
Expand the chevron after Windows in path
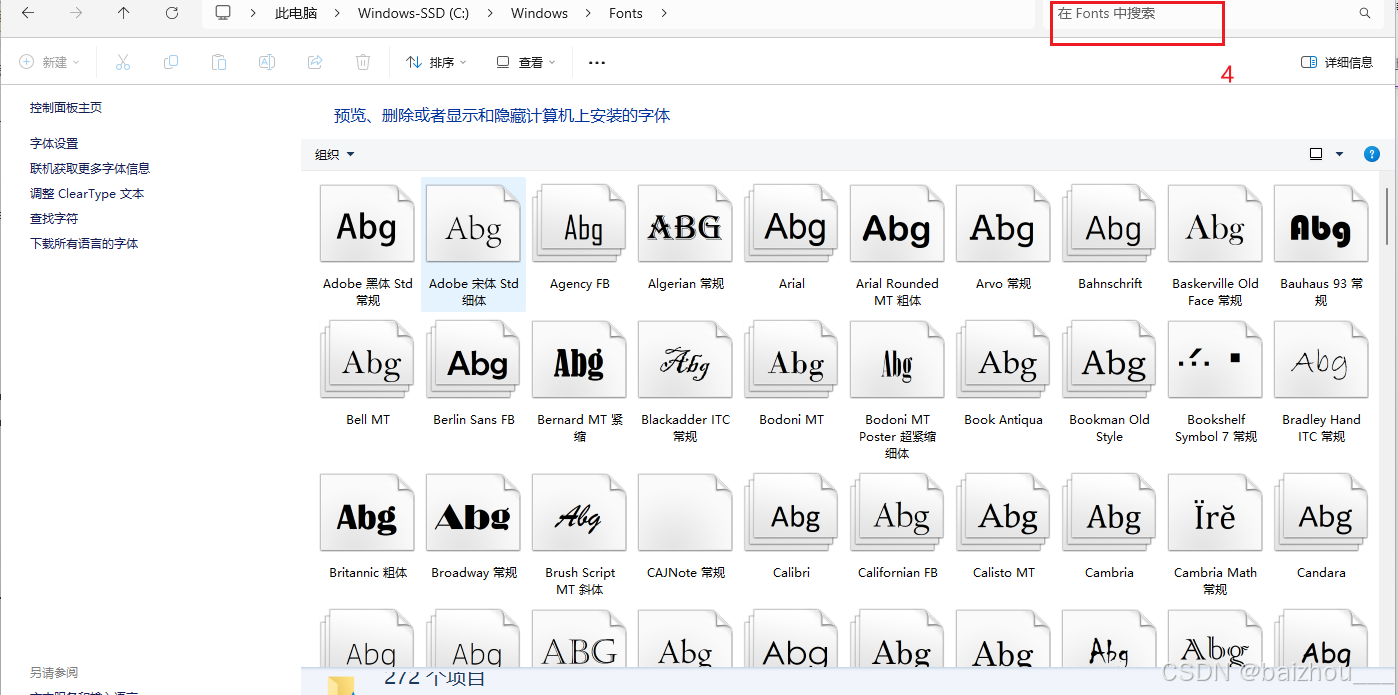(x=588, y=13)
